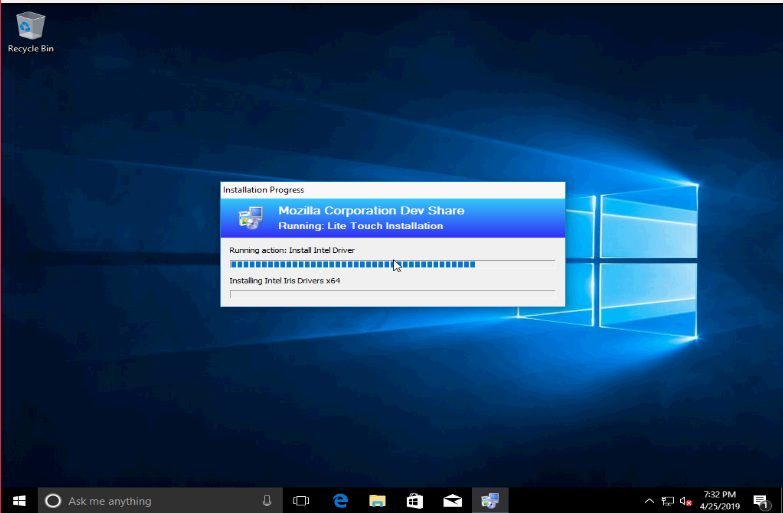
Task: Click the Show Desktop strip at the taskbar end
Action: tap(781, 501)
